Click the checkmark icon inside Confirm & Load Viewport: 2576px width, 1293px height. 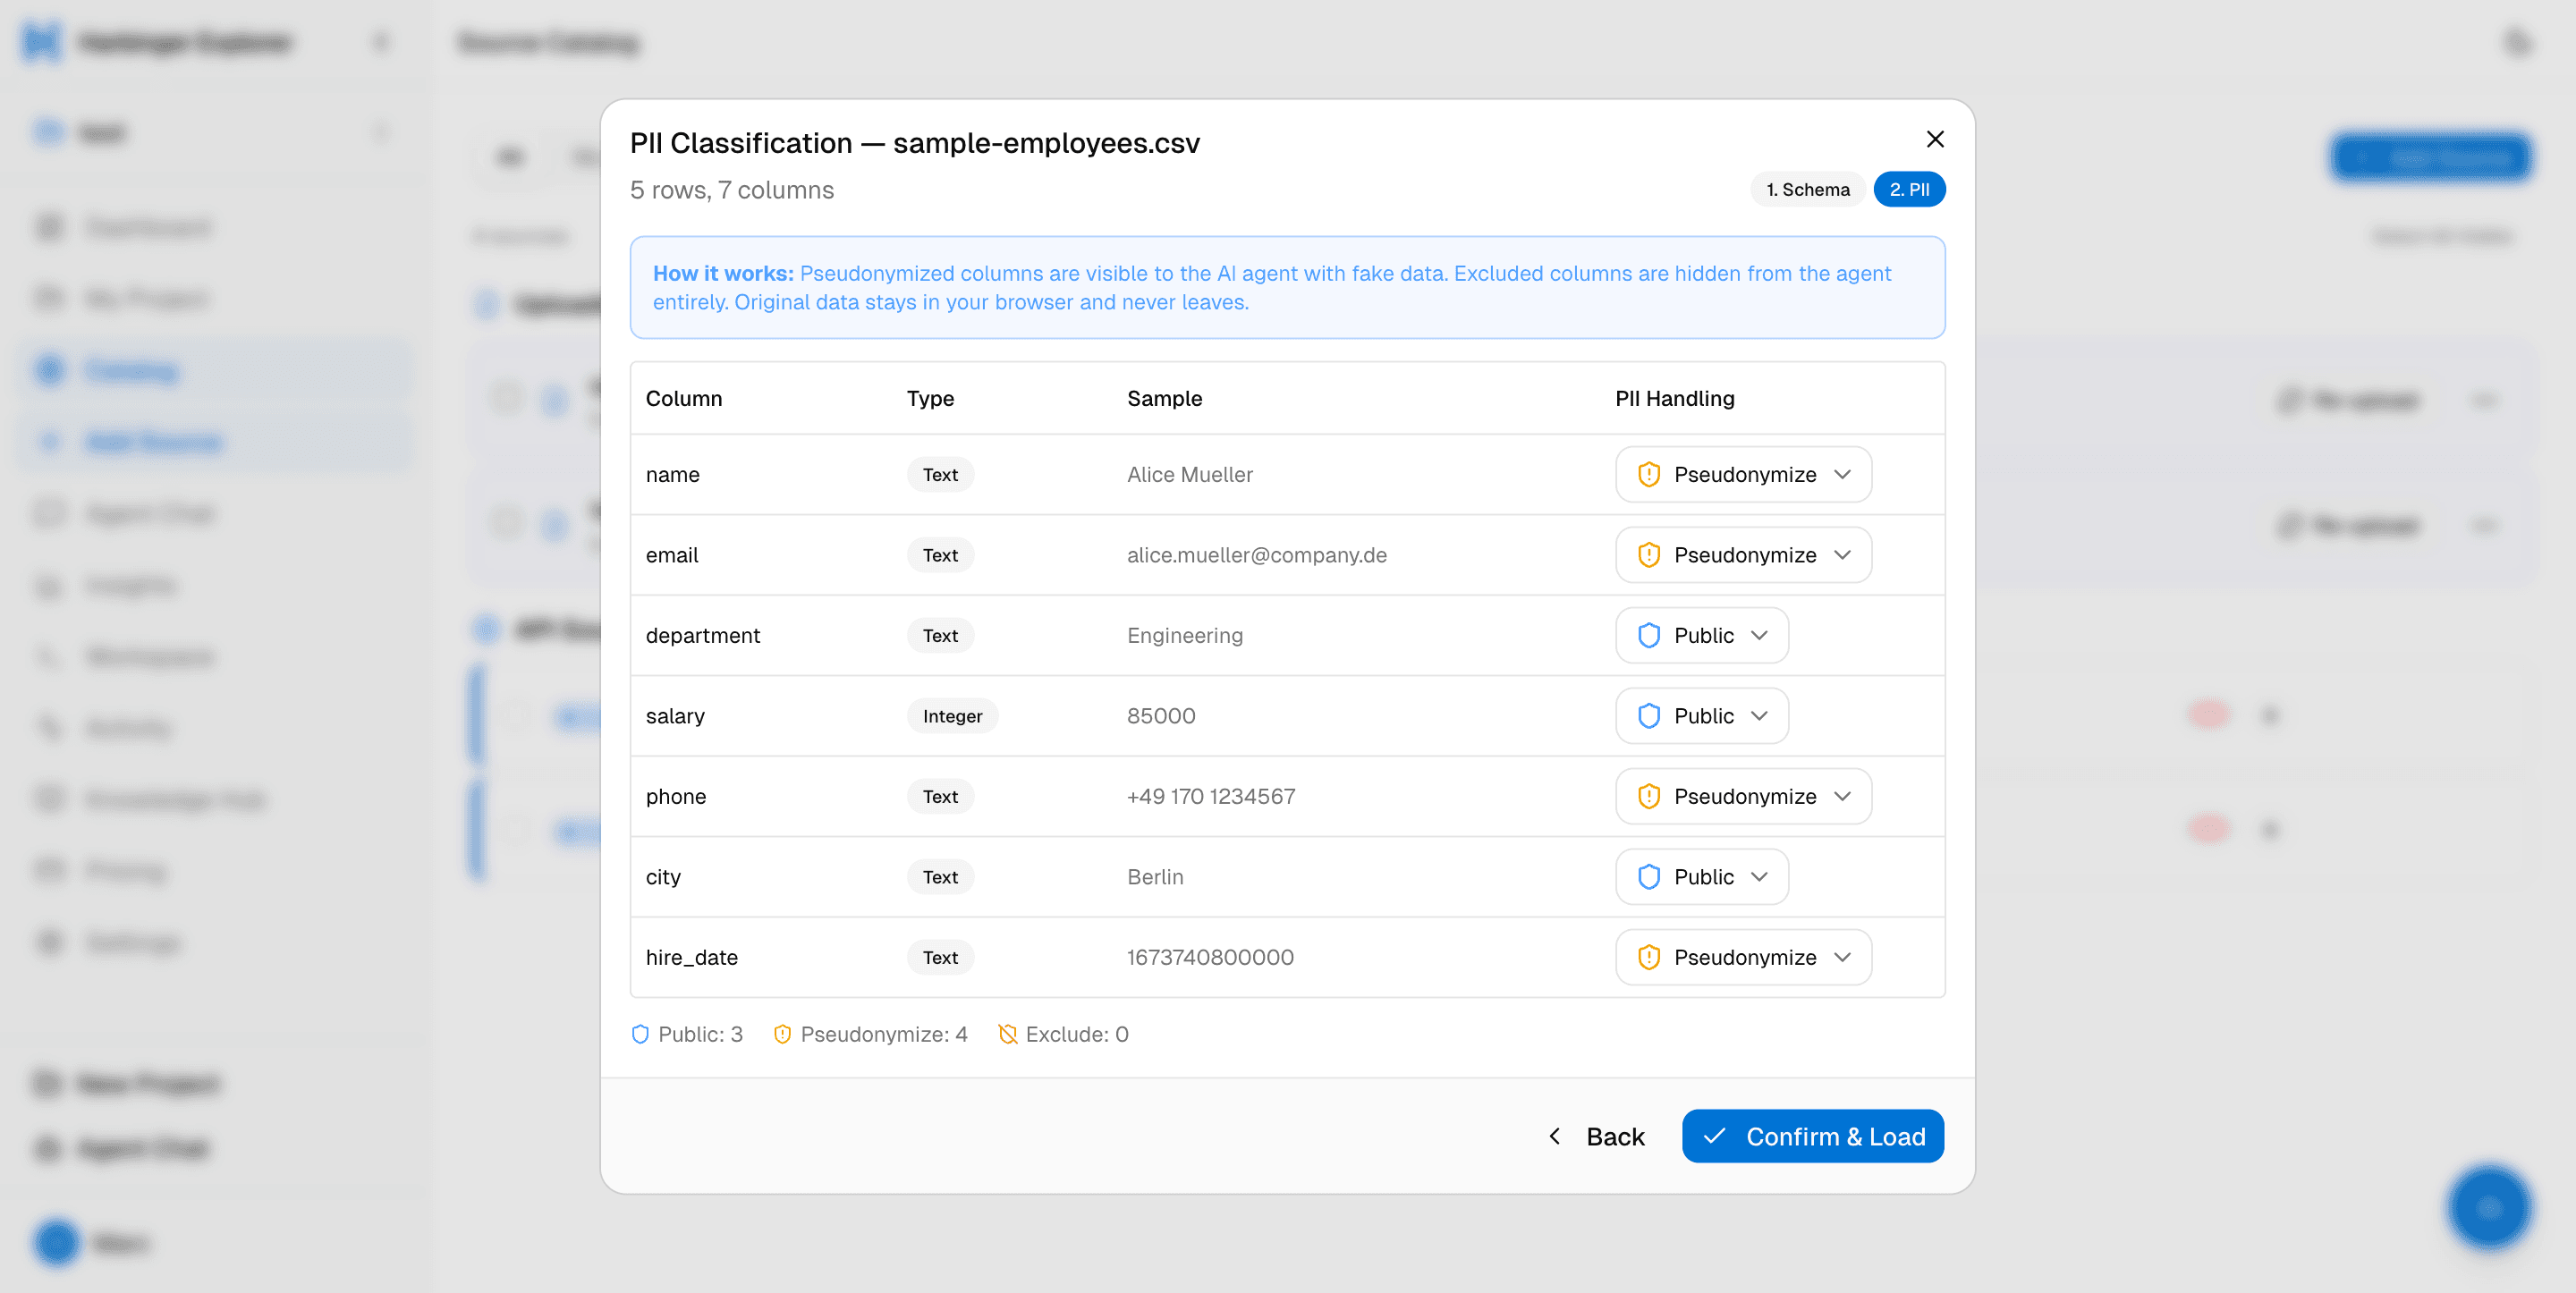click(1714, 1136)
